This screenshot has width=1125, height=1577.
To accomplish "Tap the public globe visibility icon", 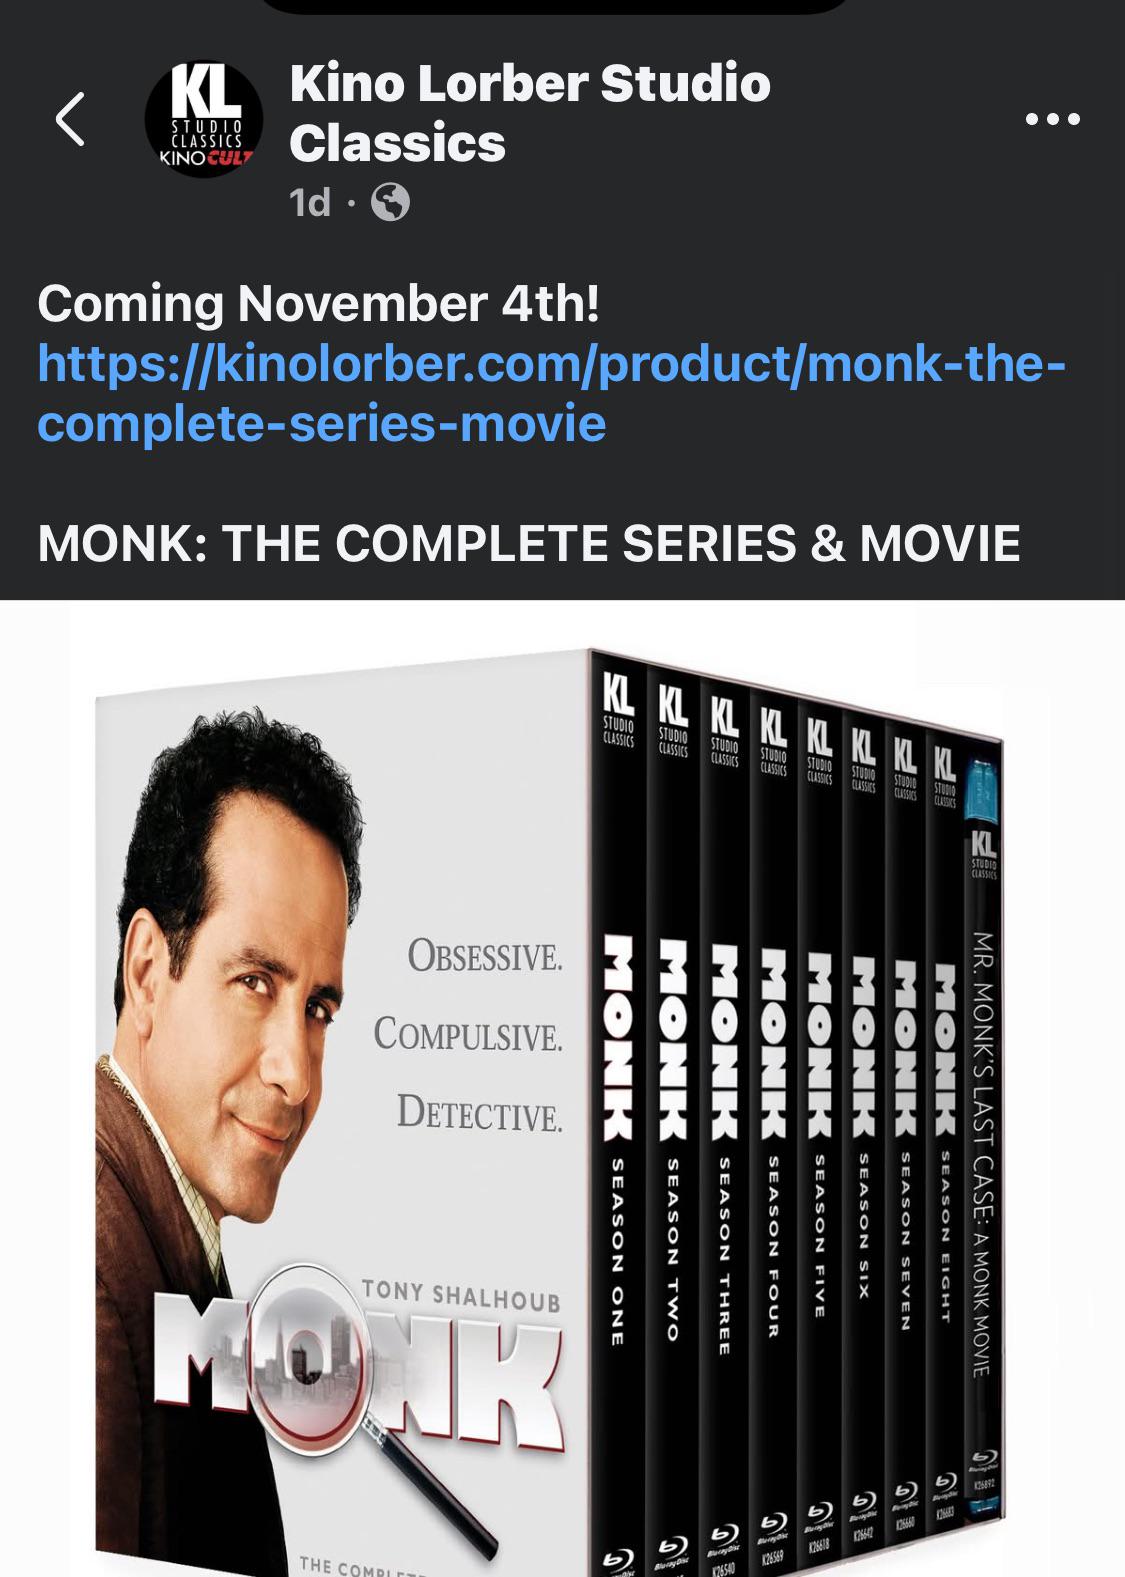I will 390,202.
